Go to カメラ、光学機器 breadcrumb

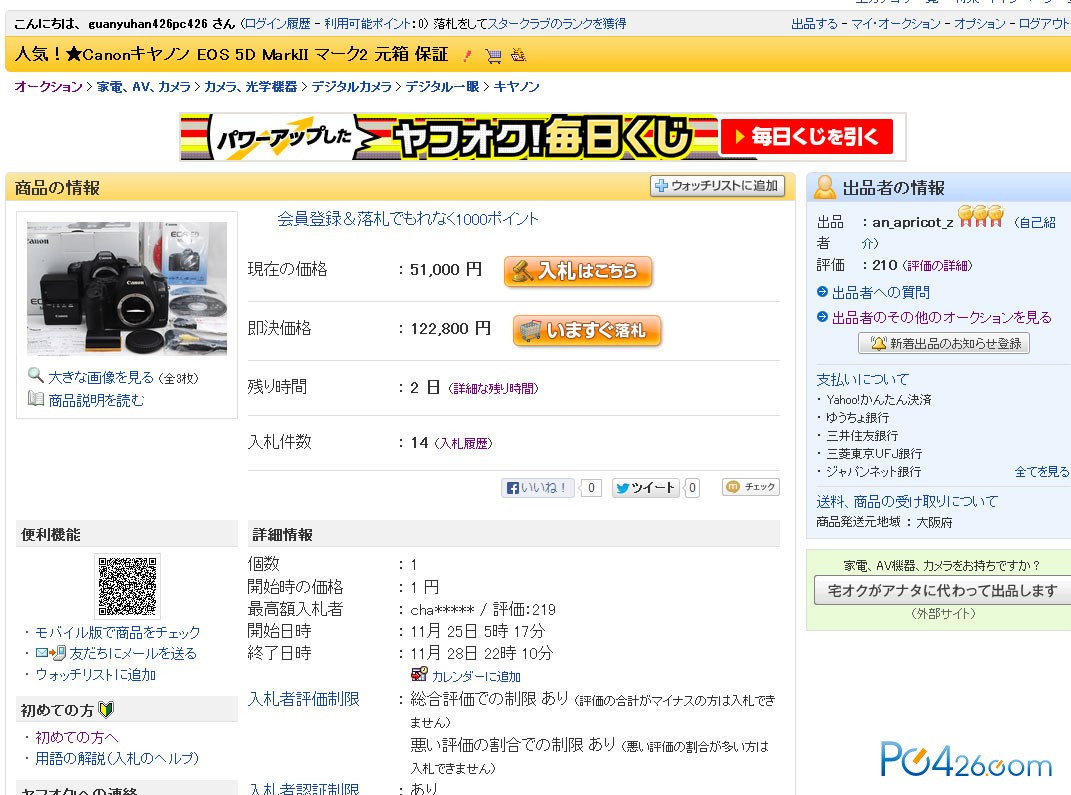click(x=251, y=87)
